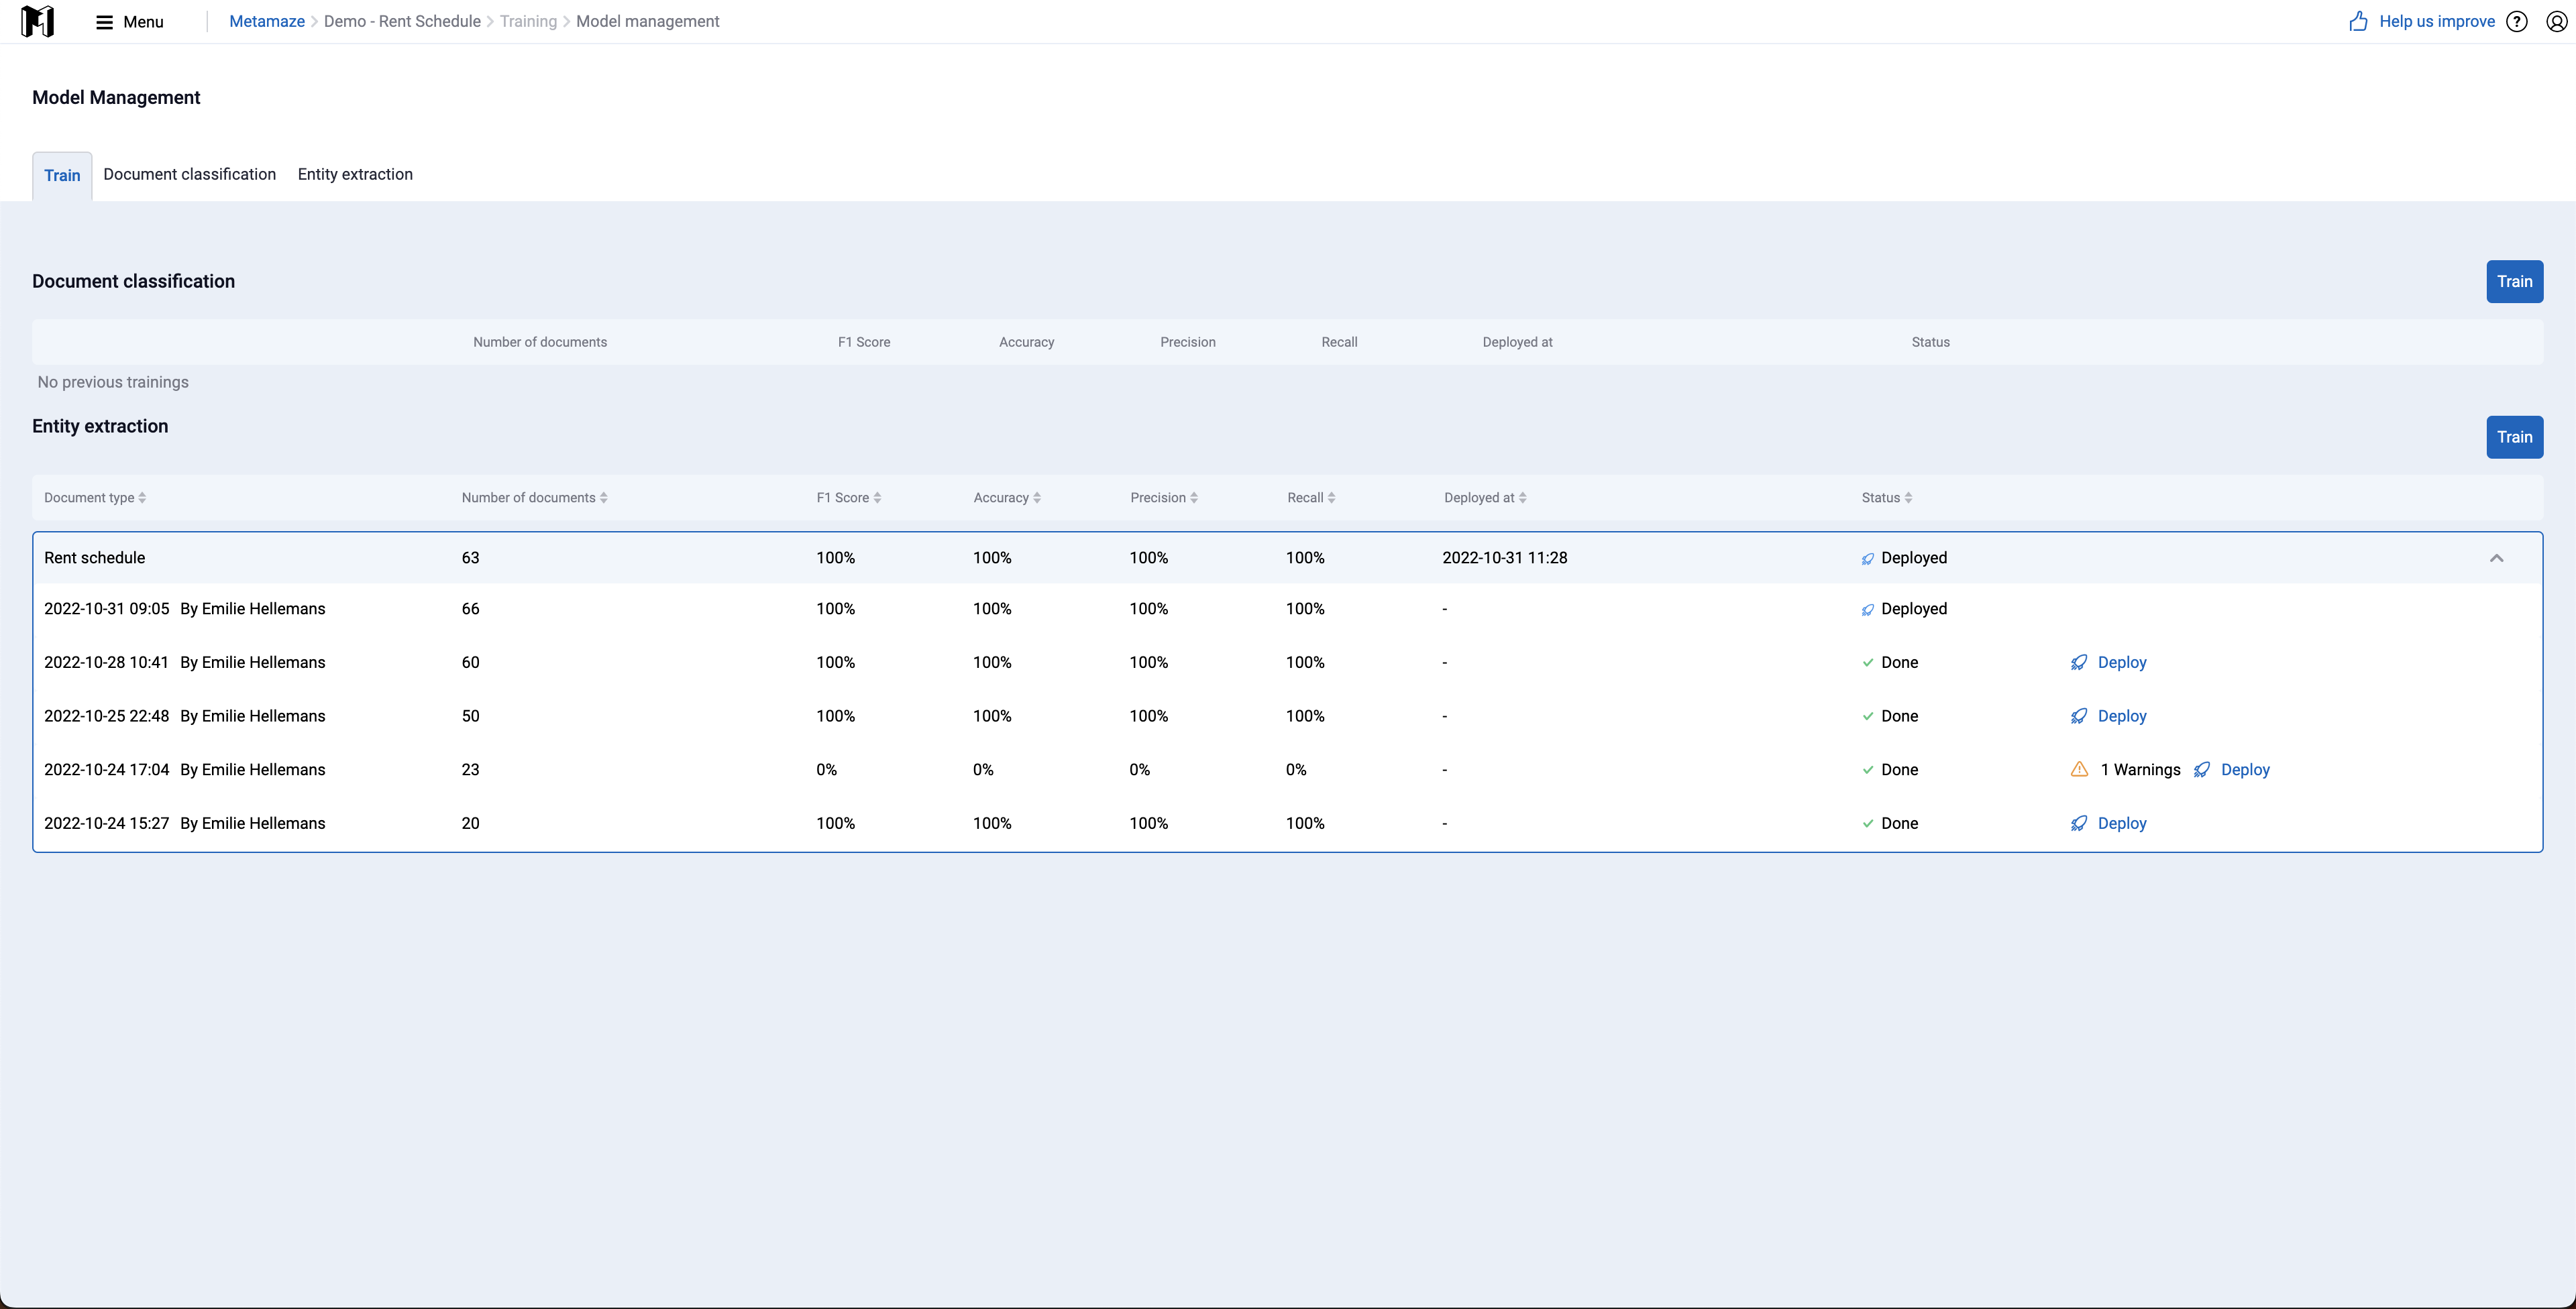Sort by F1 Score column
Viewport: 2576px width, 1309px height.
click(849, 497)
